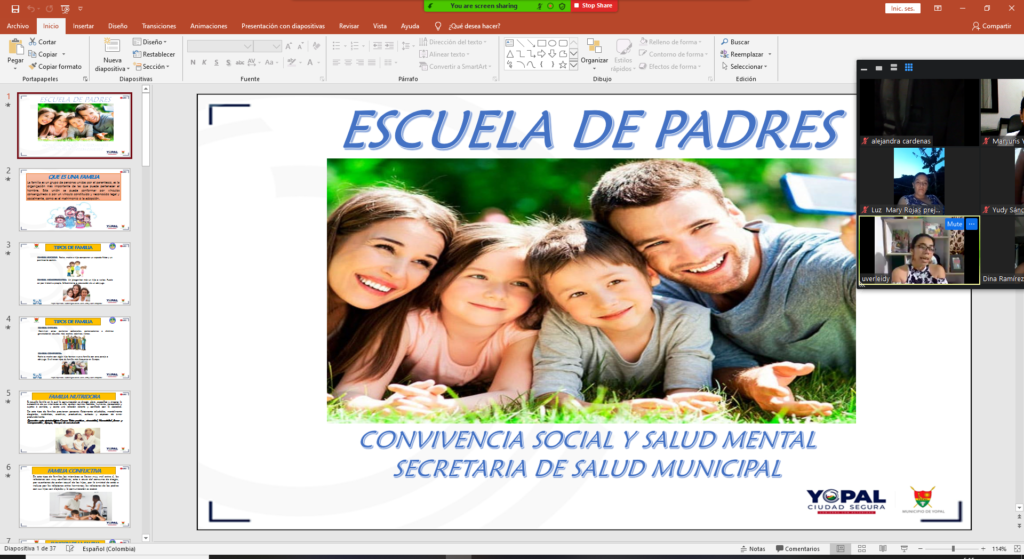Viewport: 1024px width, 559px height.
Task: Click the bullets list icon
Action: click(336, 46)
